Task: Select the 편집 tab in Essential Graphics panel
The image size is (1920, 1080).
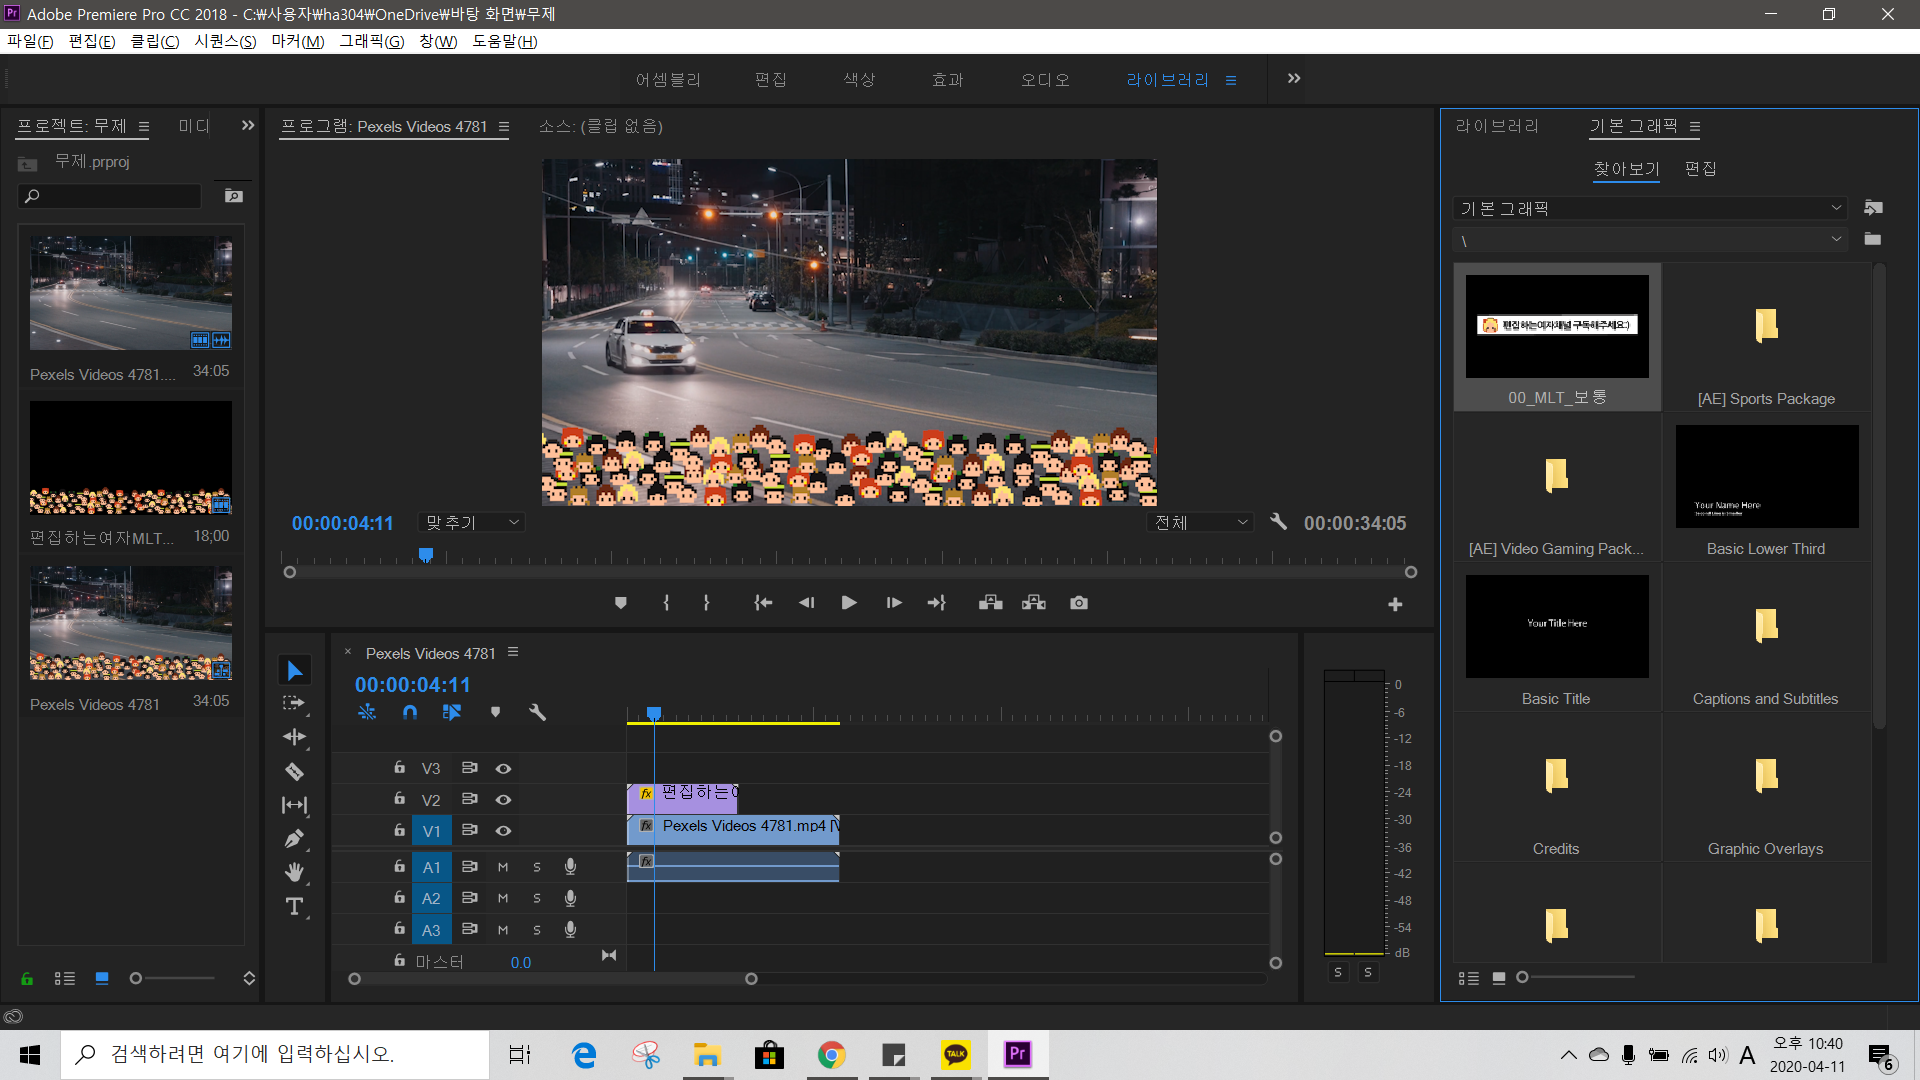Action: pos(1700,169)
